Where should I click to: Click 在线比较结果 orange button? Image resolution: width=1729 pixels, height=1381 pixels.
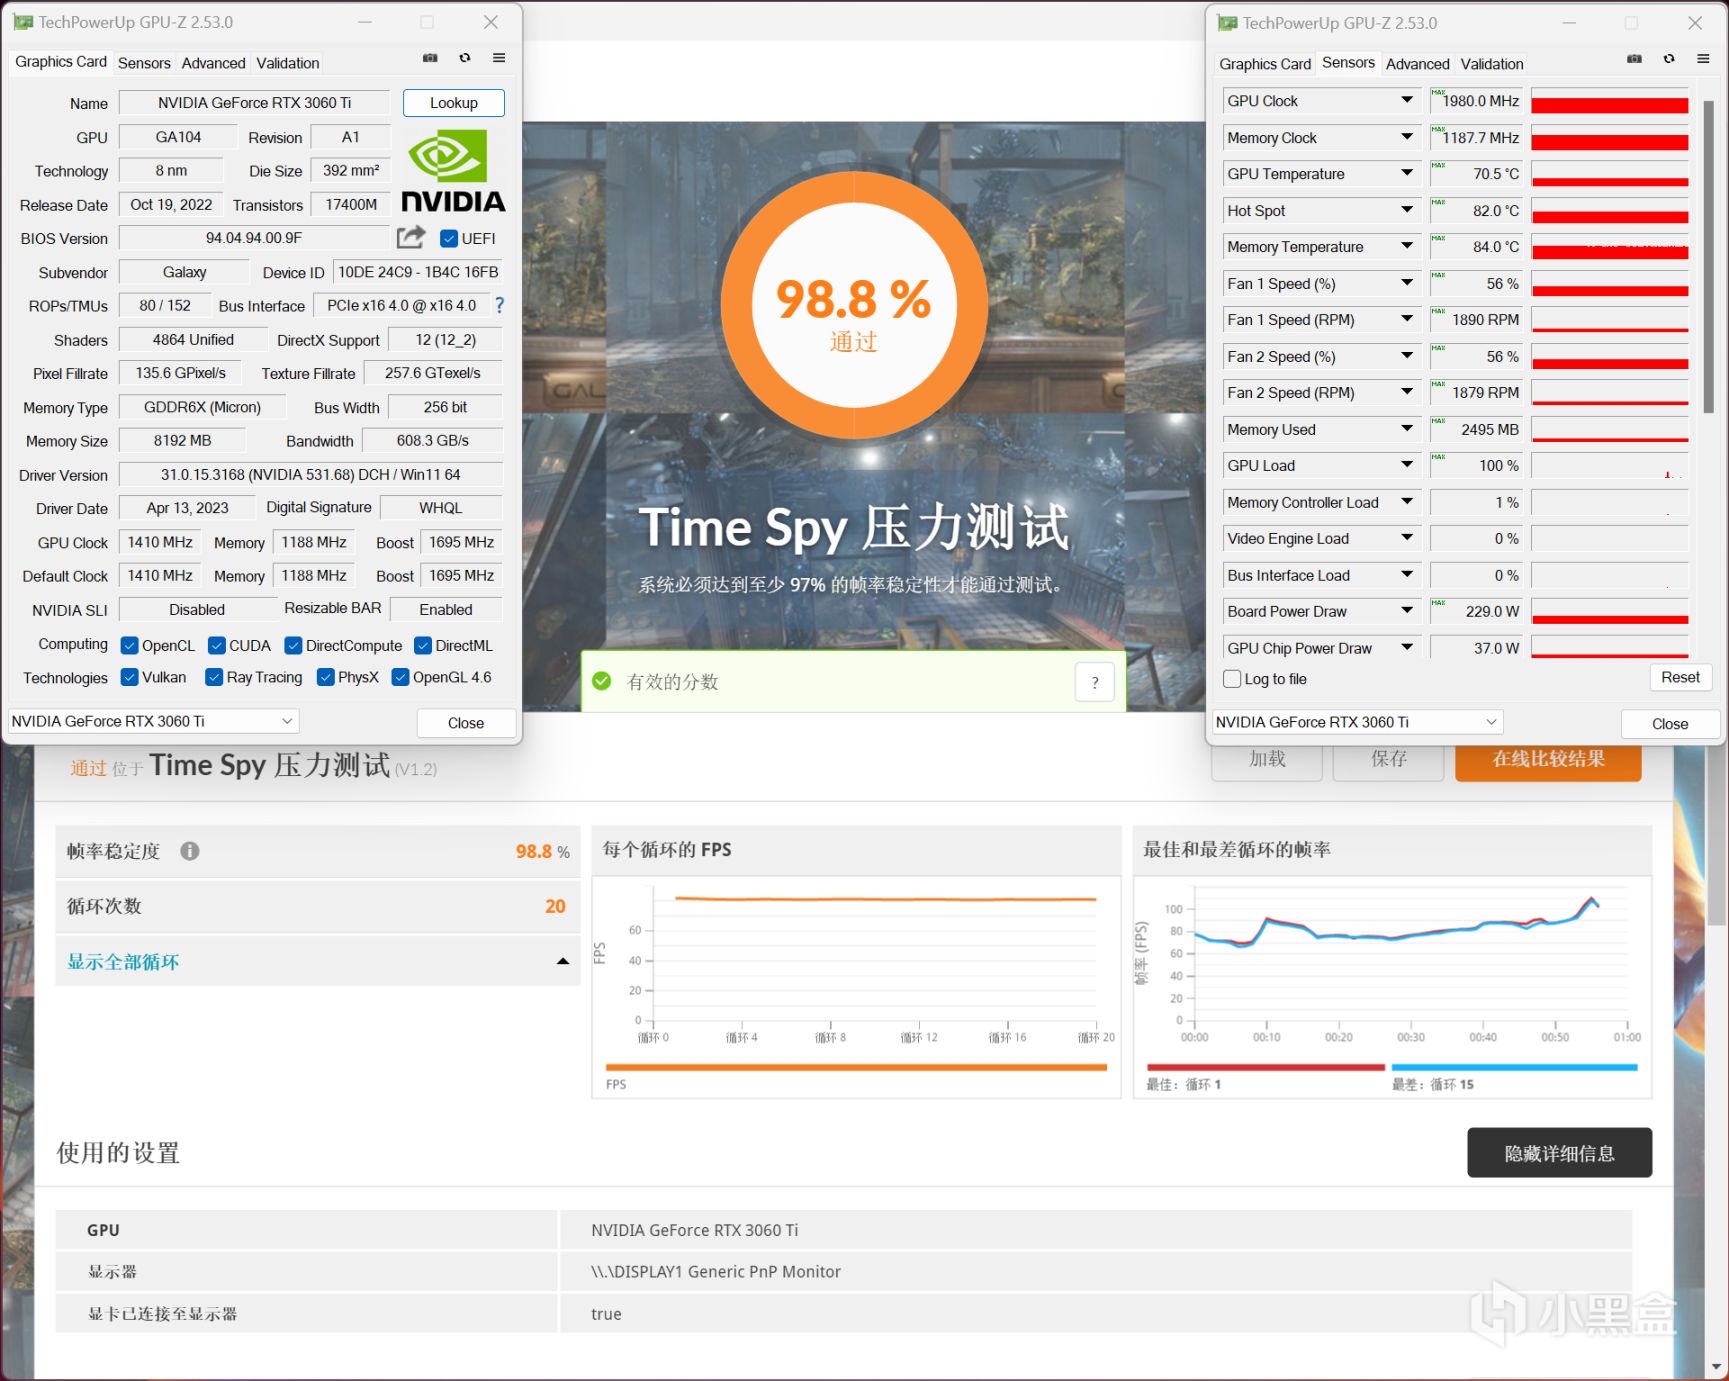(x=1548, y=759)
